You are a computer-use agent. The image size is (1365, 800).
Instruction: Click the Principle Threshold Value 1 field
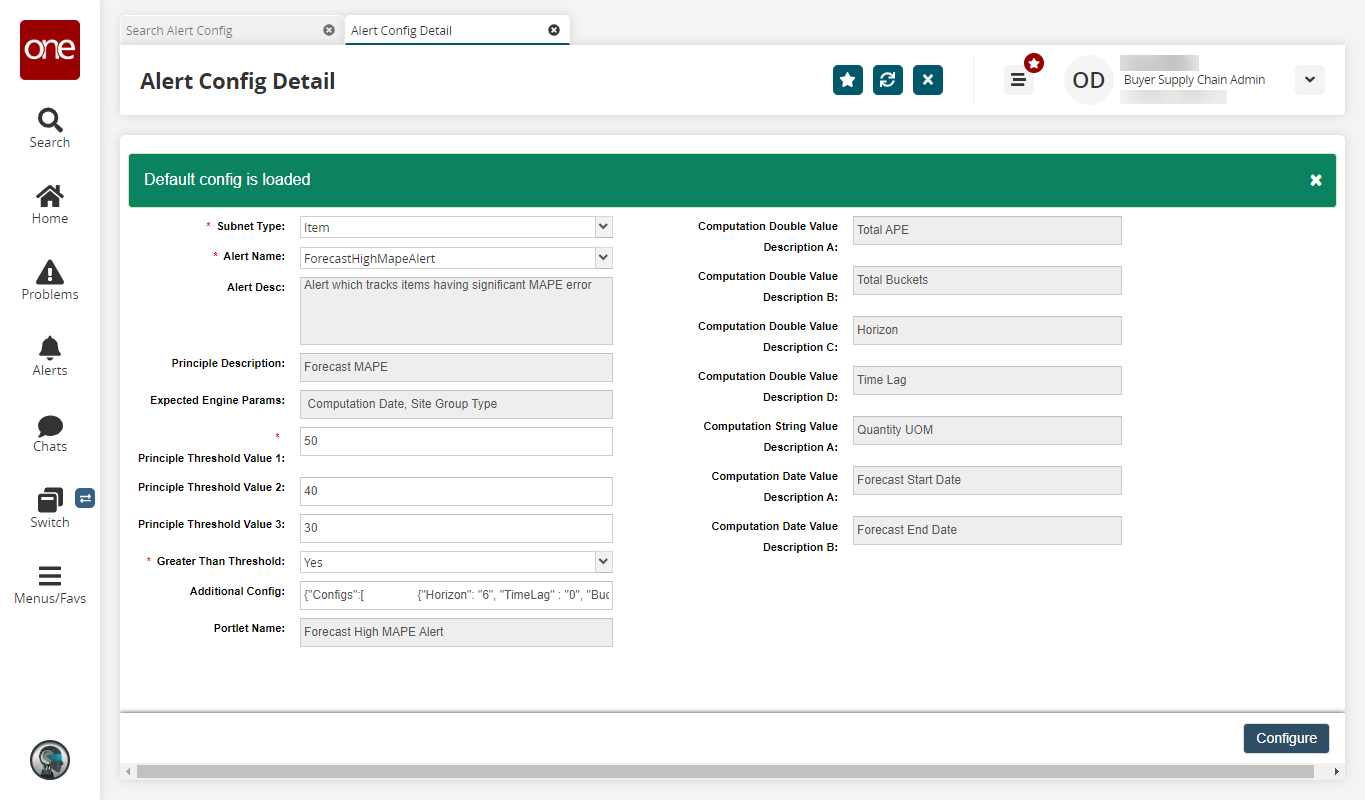pyautogui.click(x=456, y=441)
